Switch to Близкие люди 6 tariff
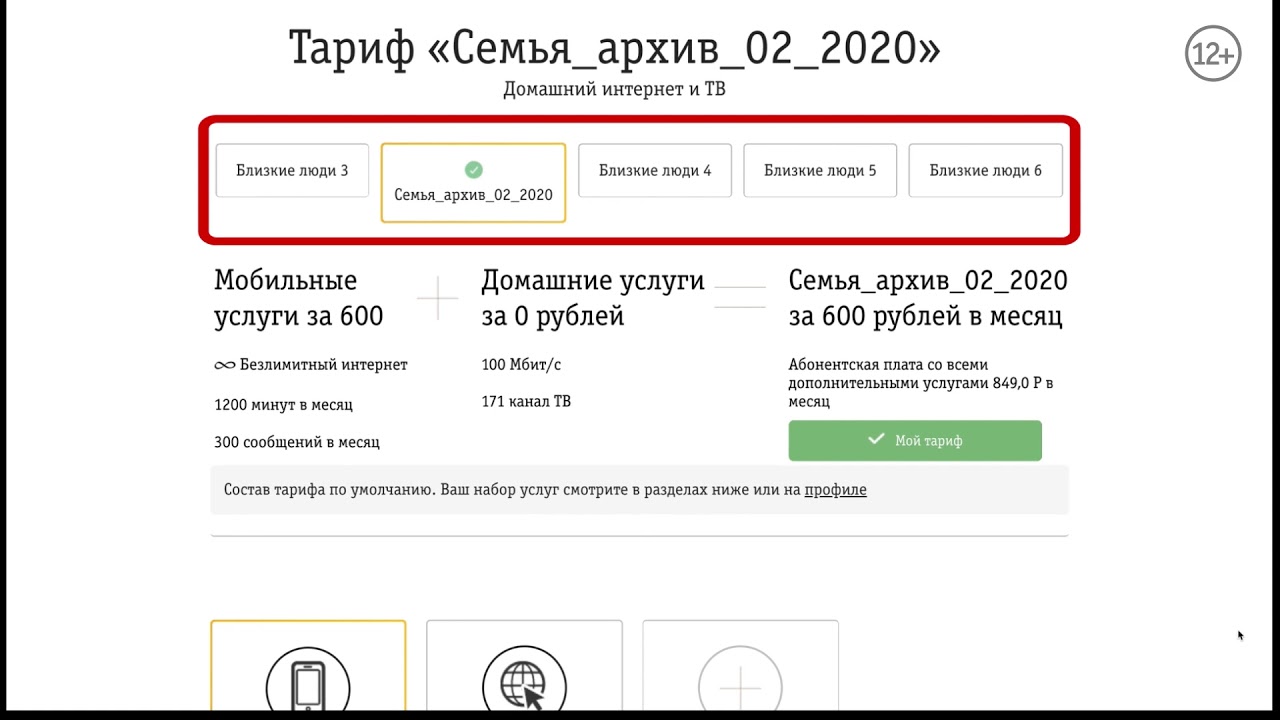The image size is (1280, 720). [985, 170]
